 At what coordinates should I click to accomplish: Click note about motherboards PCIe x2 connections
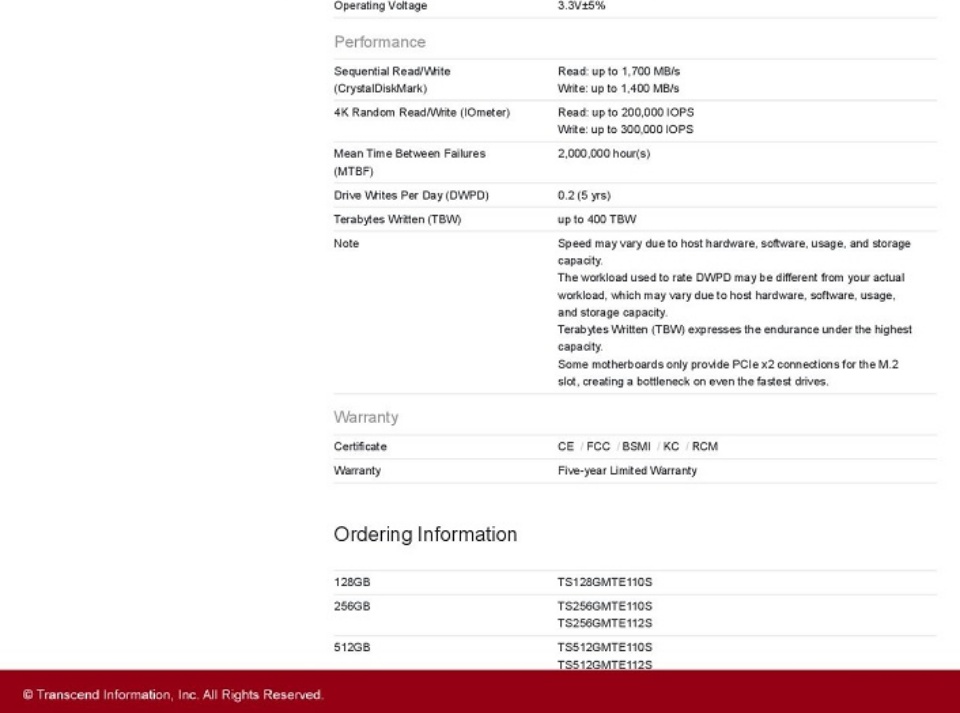(728, 373)
